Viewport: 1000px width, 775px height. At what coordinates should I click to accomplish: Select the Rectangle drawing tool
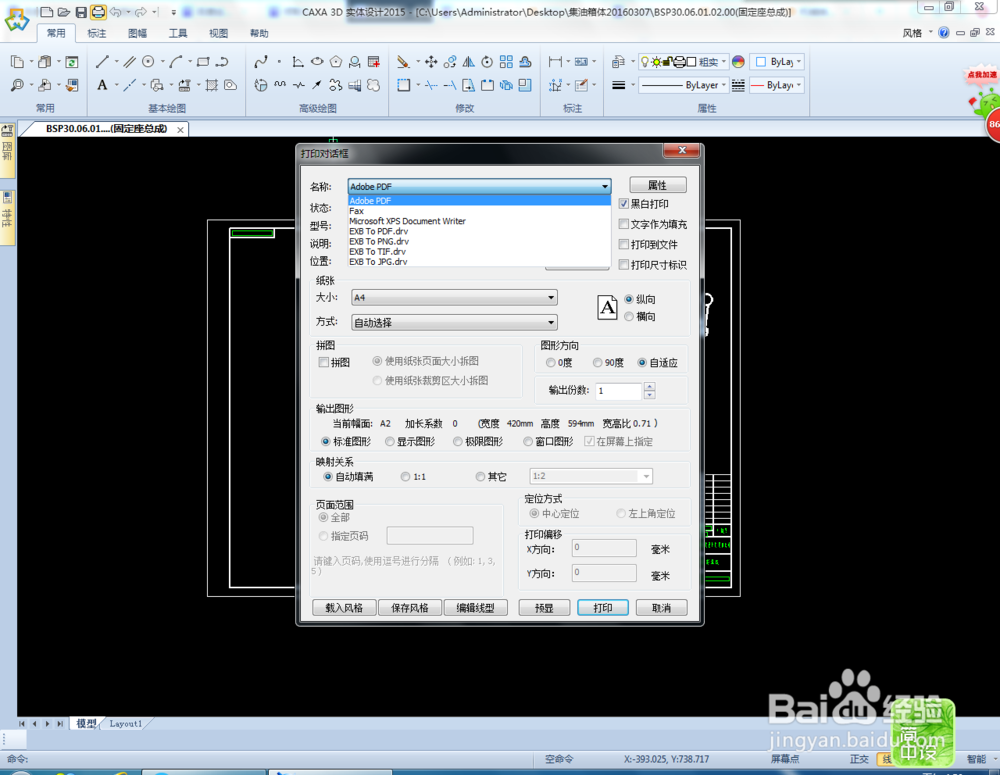pyautogui.click(x=203, y=62)
